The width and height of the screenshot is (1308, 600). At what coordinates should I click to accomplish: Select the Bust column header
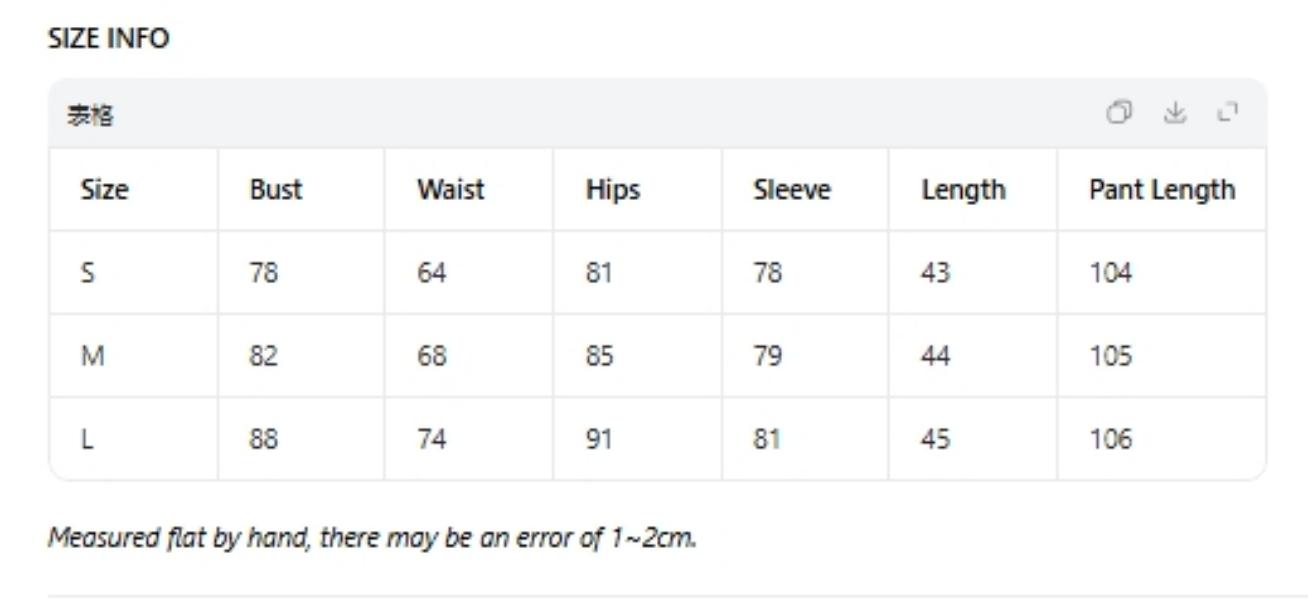tap(275, 190)
